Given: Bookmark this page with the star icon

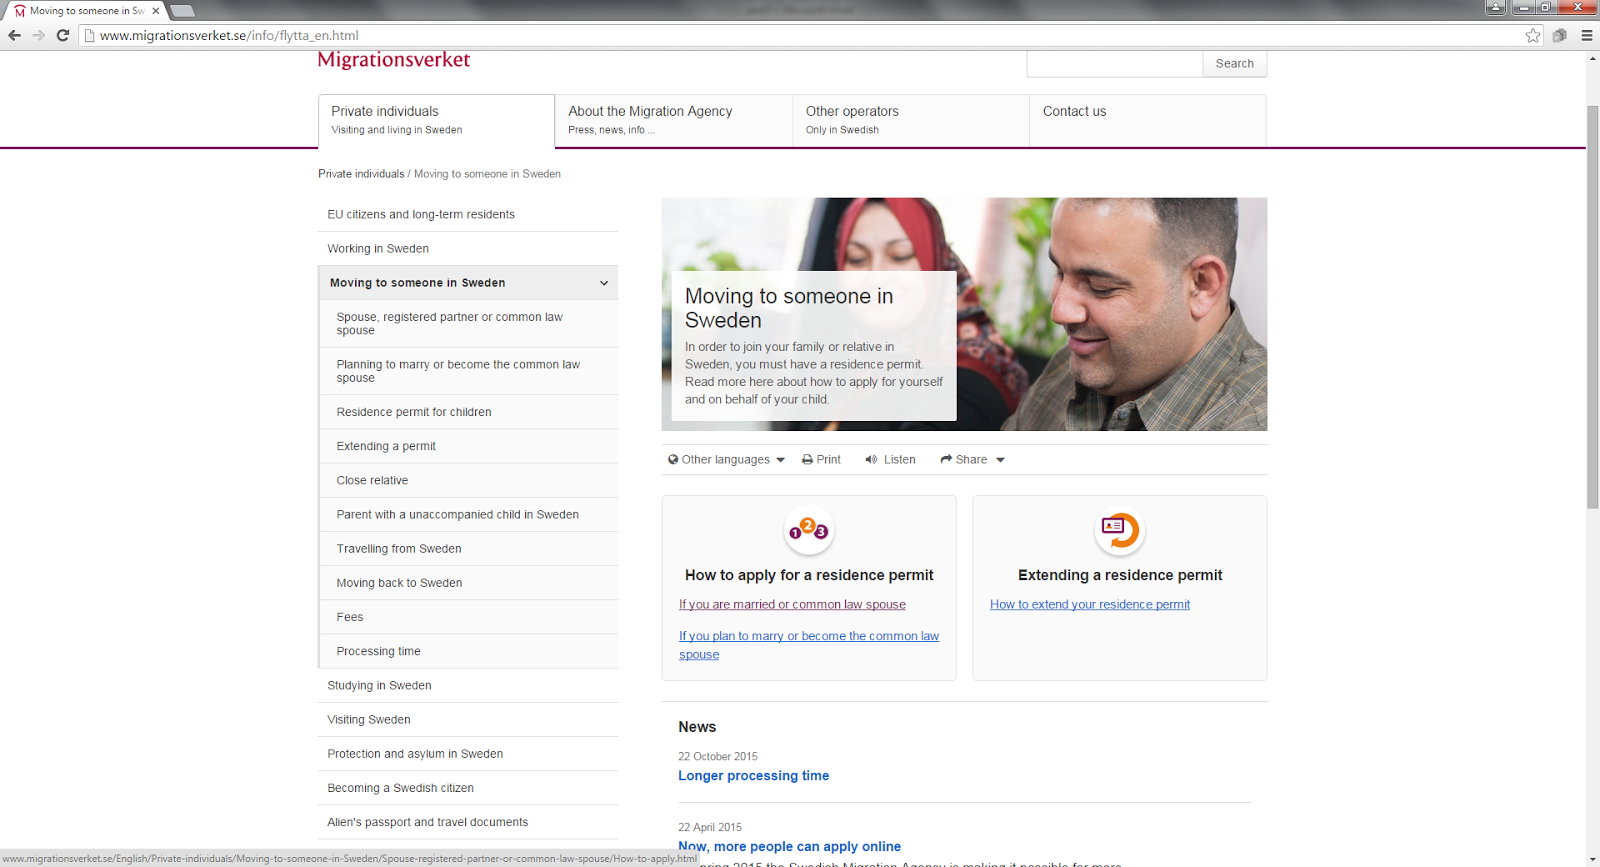Looking at the screenshot, I should click(x=1533, y=35).
